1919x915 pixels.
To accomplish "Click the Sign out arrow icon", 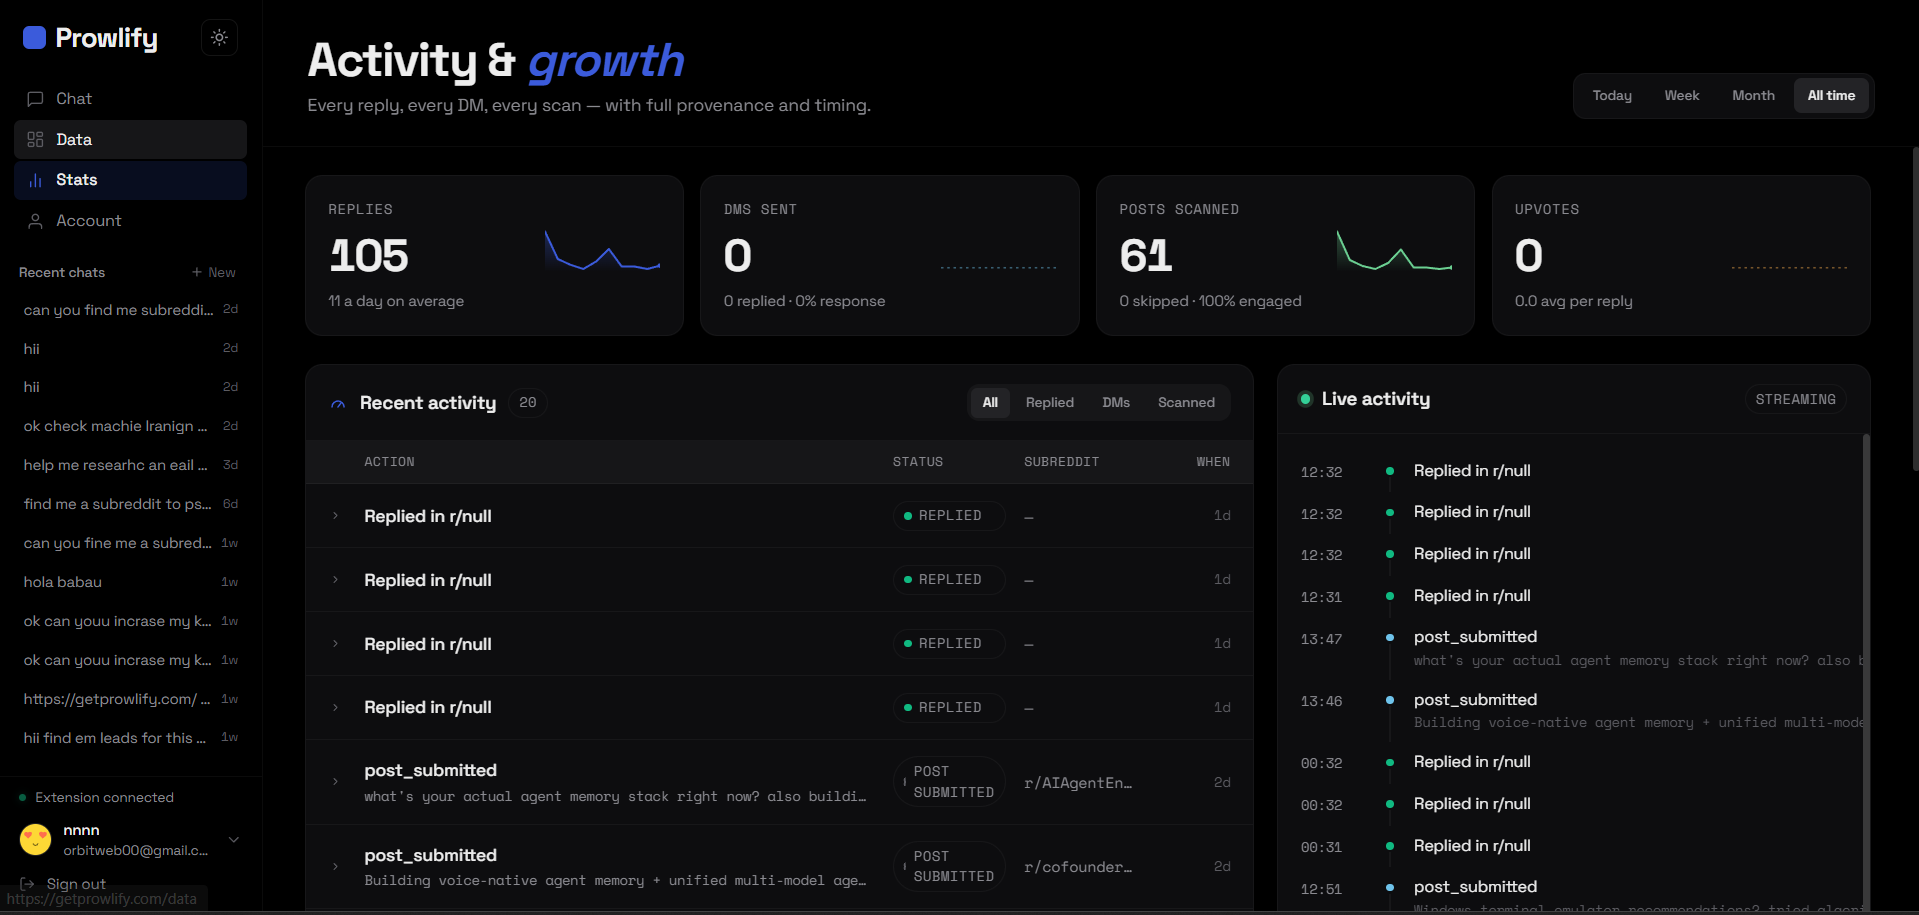I will pyautogui.click(x=28, y=884).
